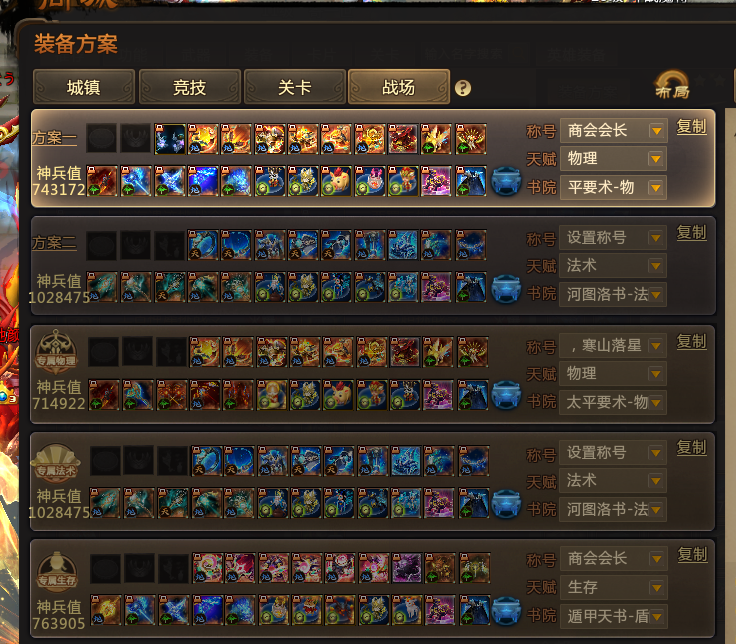This screenshot has height=644, width=736.
Task: Open the 生存 talent dropdown
Action: [x=614, y=587]
